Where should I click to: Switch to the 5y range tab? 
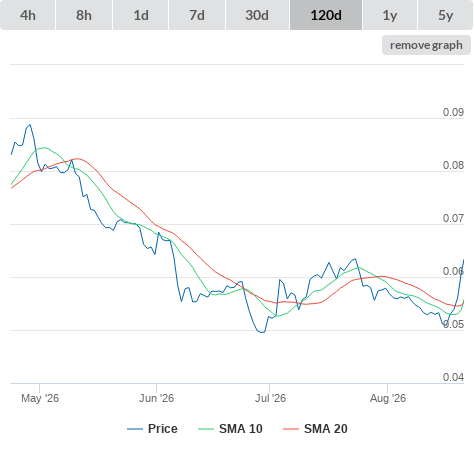coord(445,15)
